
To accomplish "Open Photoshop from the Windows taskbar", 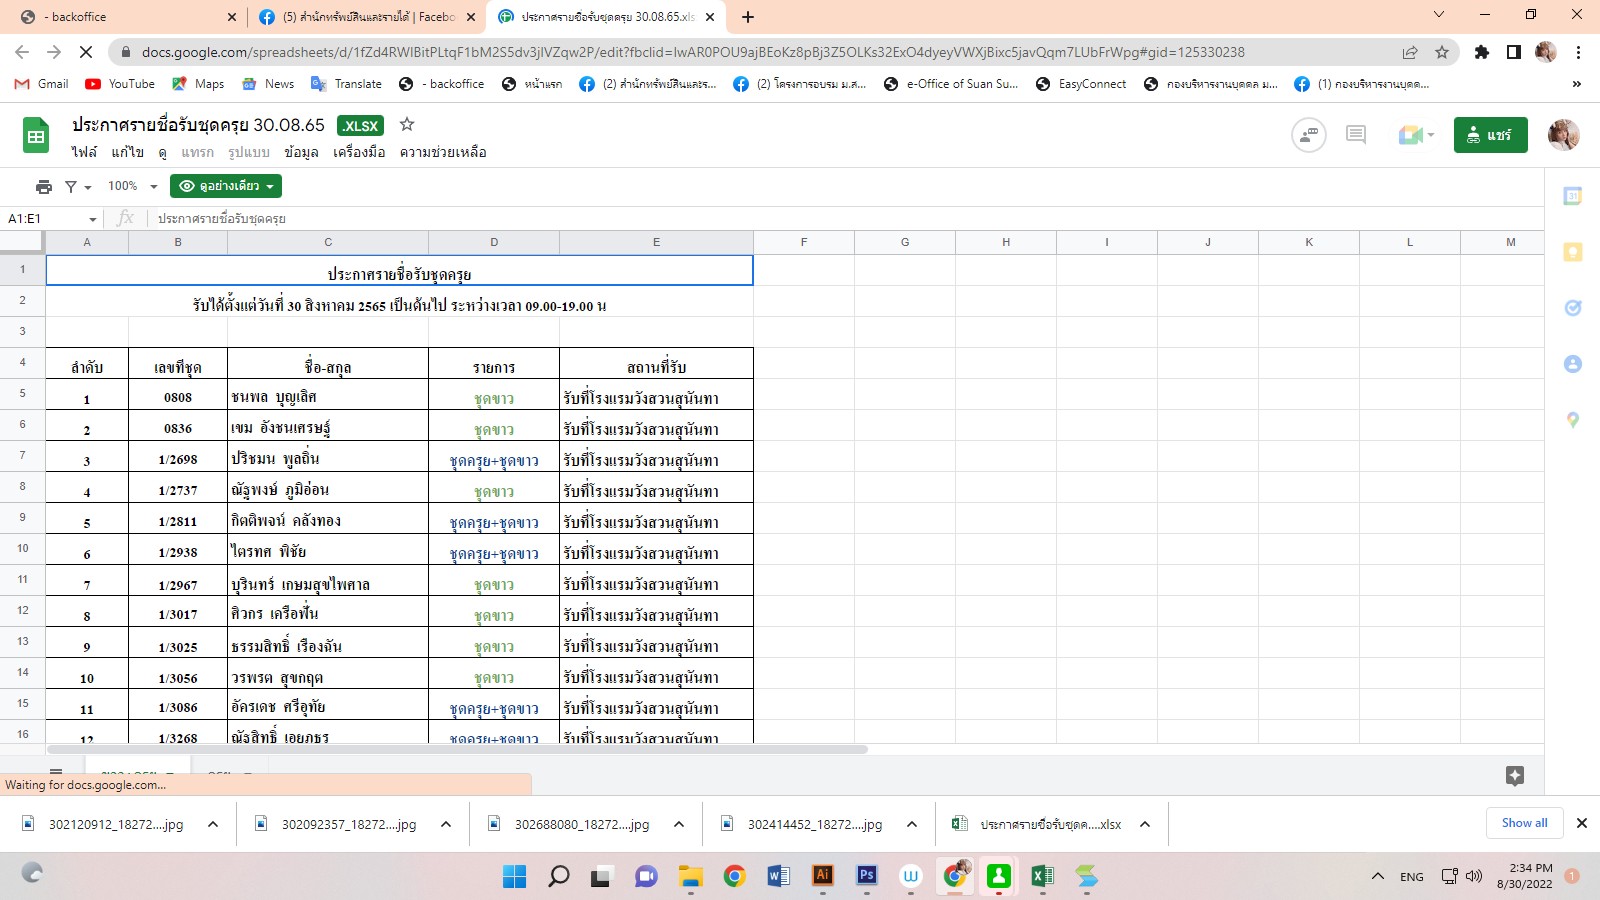I will pos(867,876).
